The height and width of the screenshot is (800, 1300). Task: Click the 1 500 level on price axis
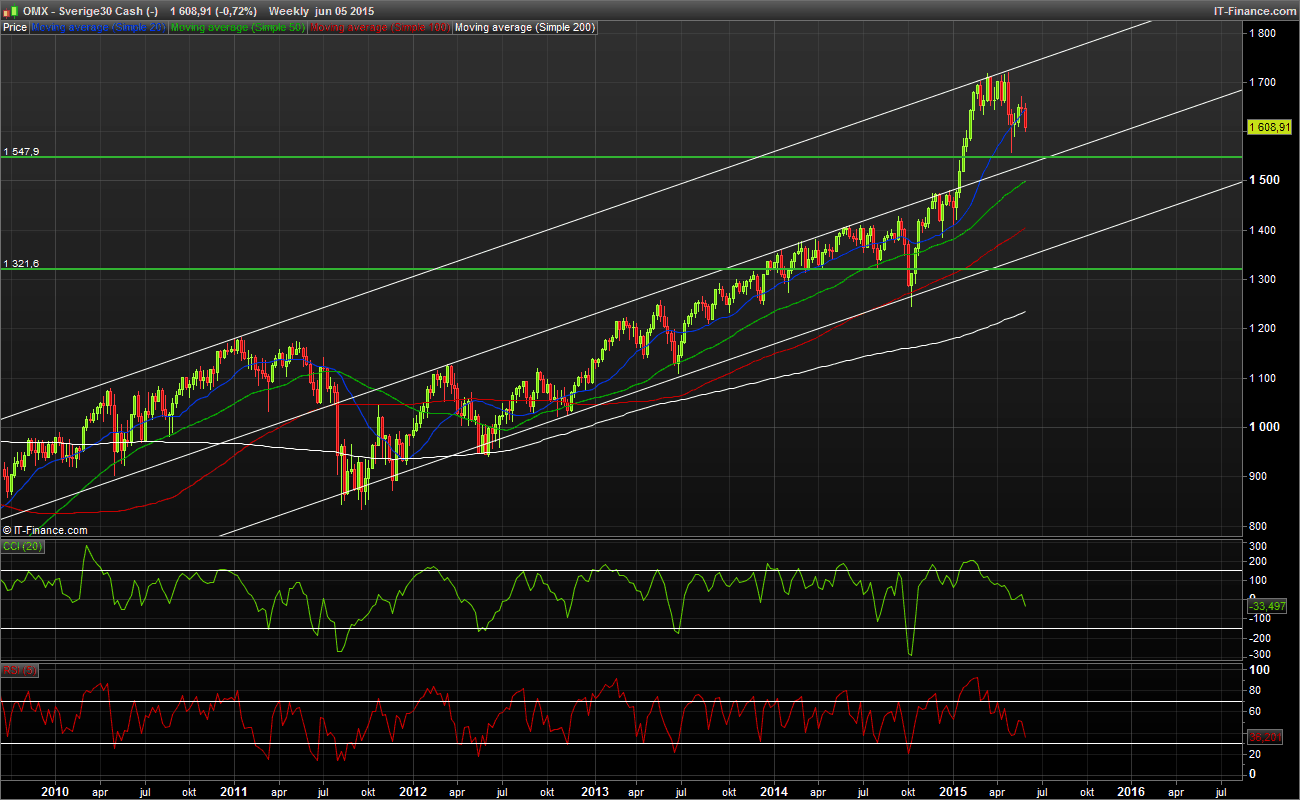1264,180
